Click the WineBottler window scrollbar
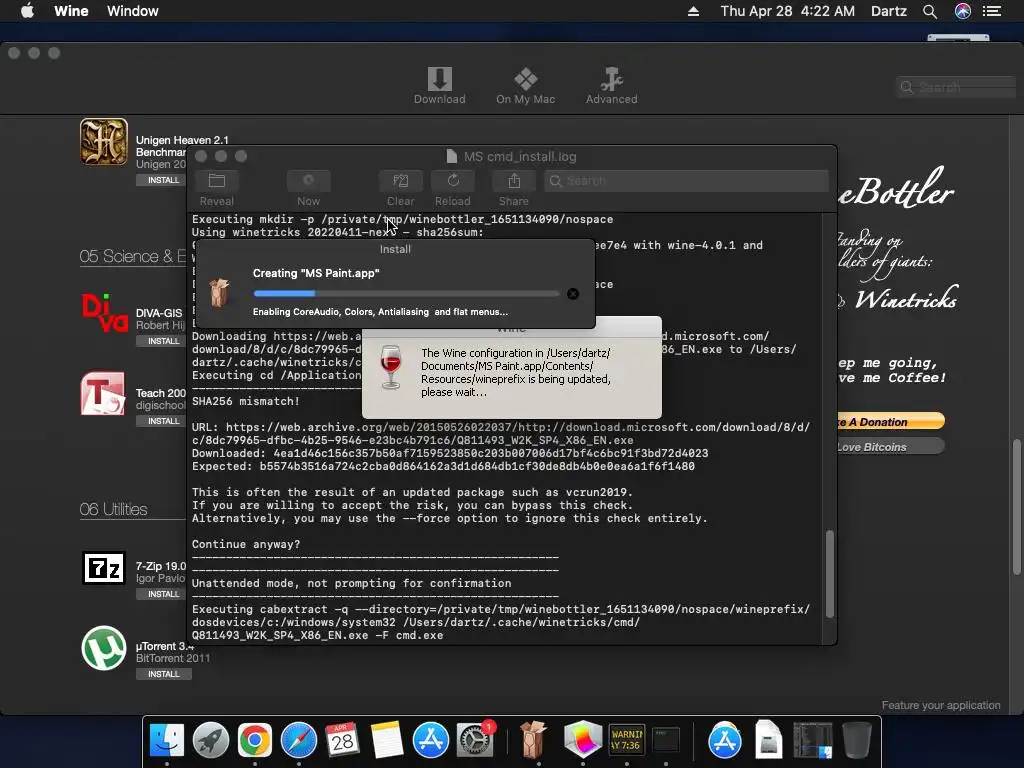This screenshot has height=768, width=1024. [x=1016, y=507]
